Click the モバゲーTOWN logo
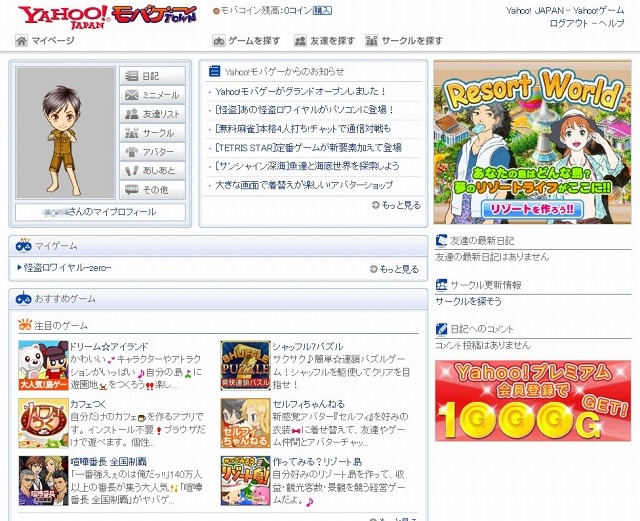Image resolution: width=640 pixels, height=521 pixels. (x=154, y=16)
